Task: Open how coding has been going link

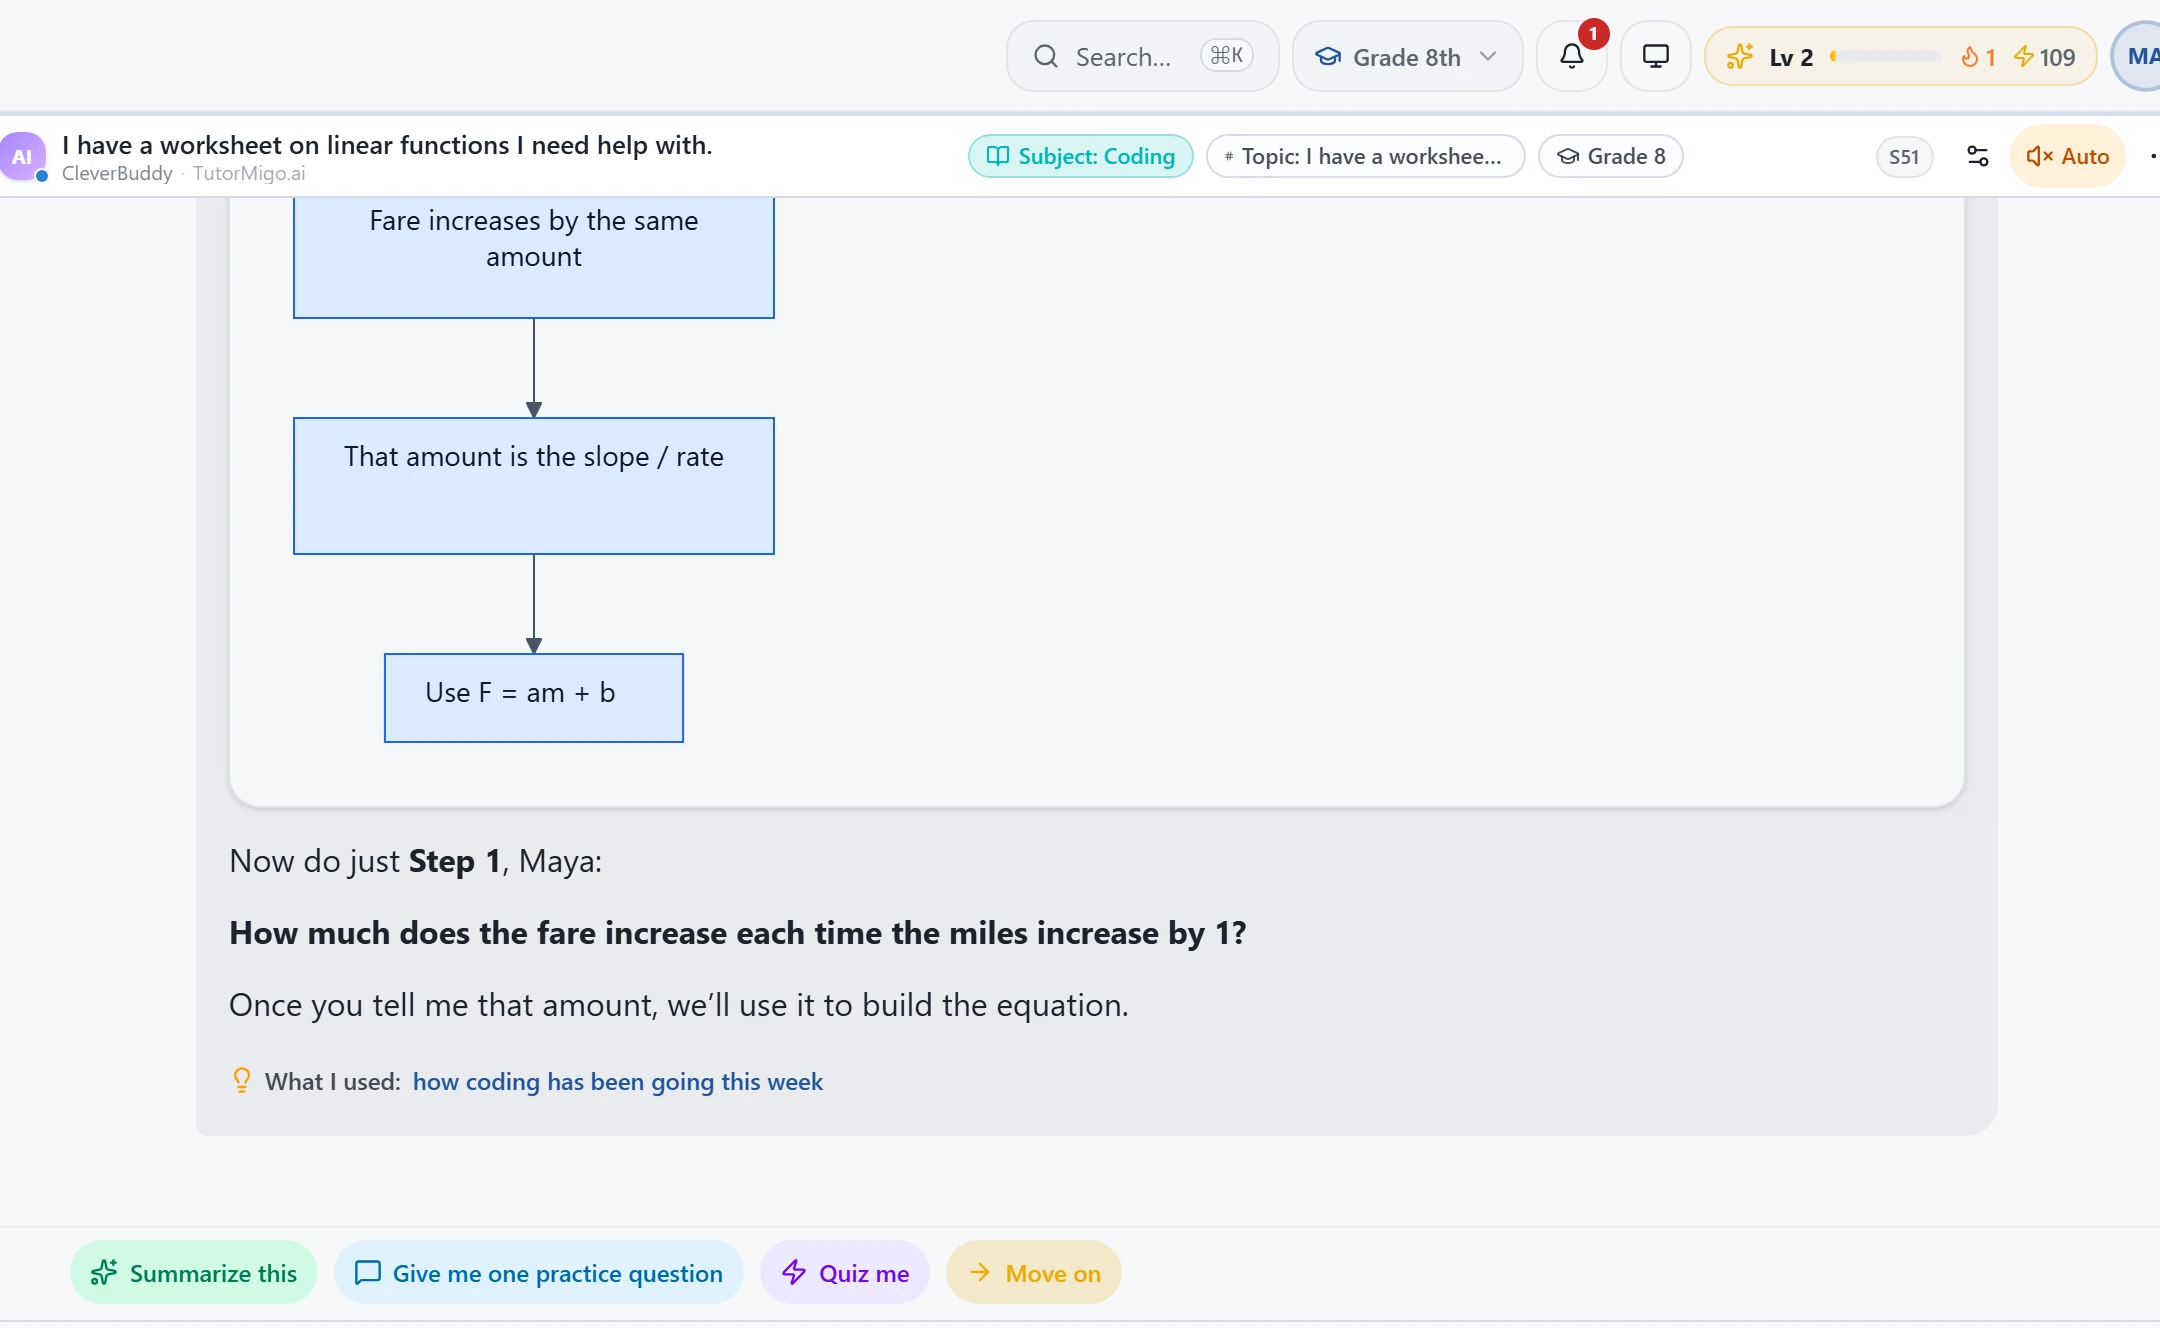Action: coord(618,1082)
